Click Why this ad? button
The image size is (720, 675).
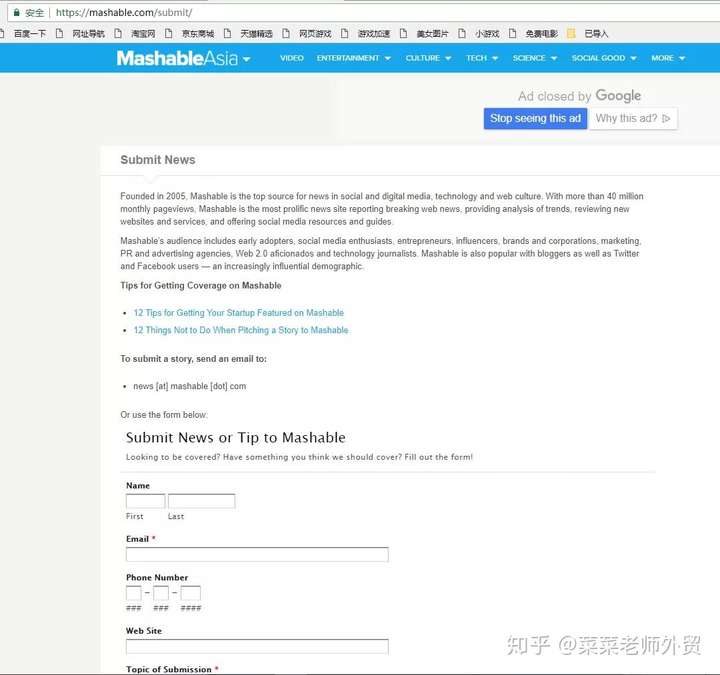[x=633, y=118]
